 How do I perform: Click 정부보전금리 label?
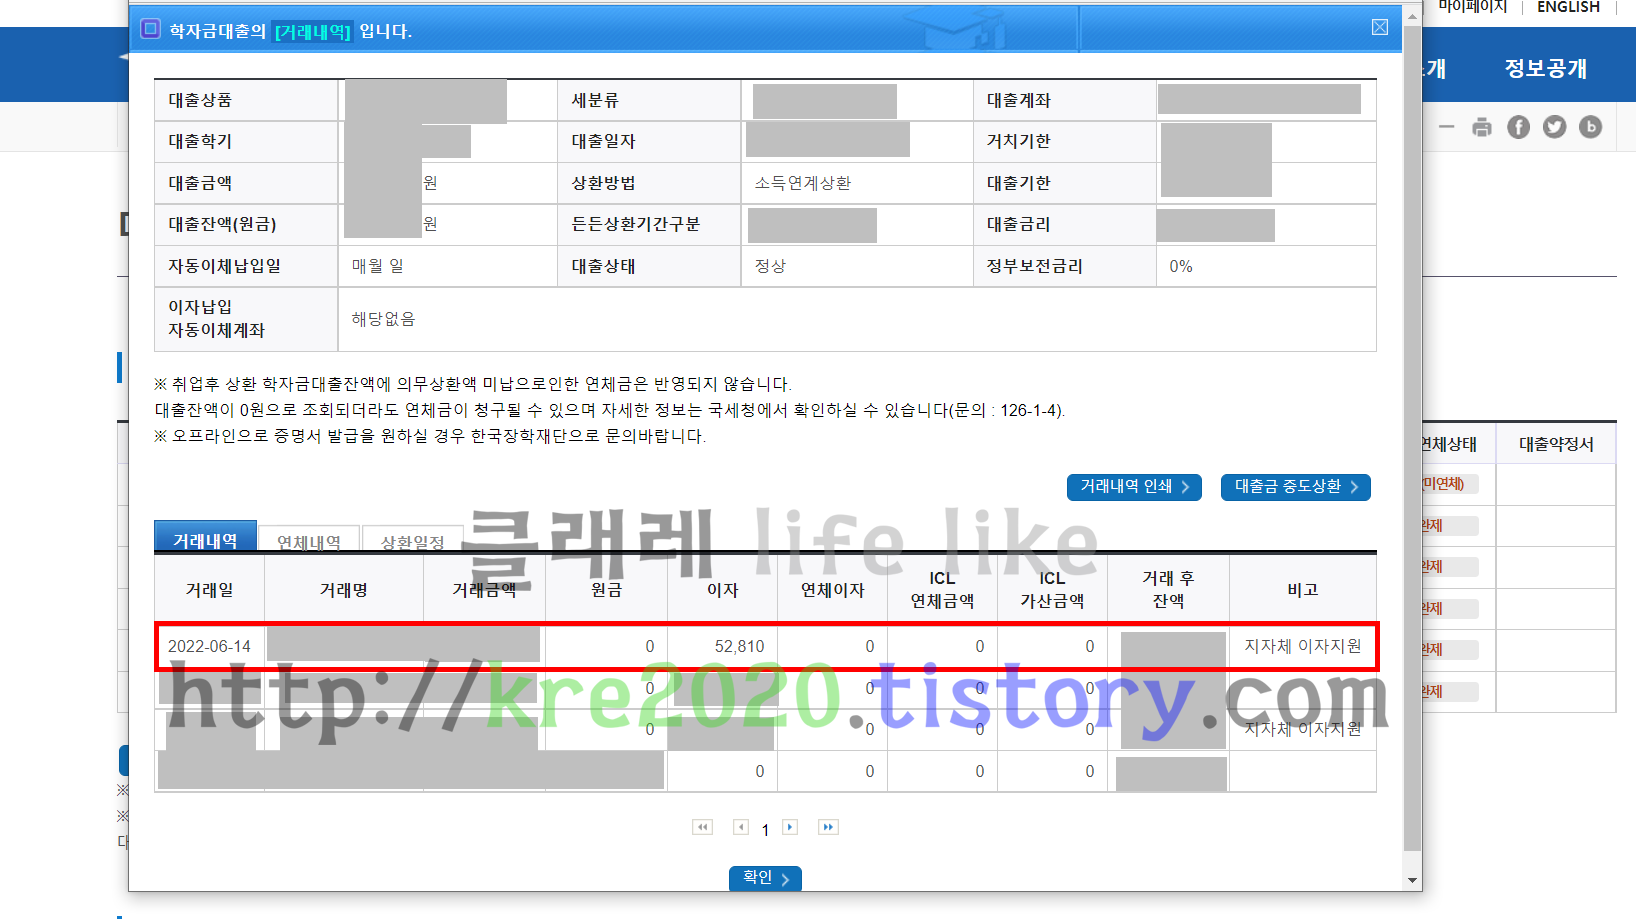[1035, 266]
